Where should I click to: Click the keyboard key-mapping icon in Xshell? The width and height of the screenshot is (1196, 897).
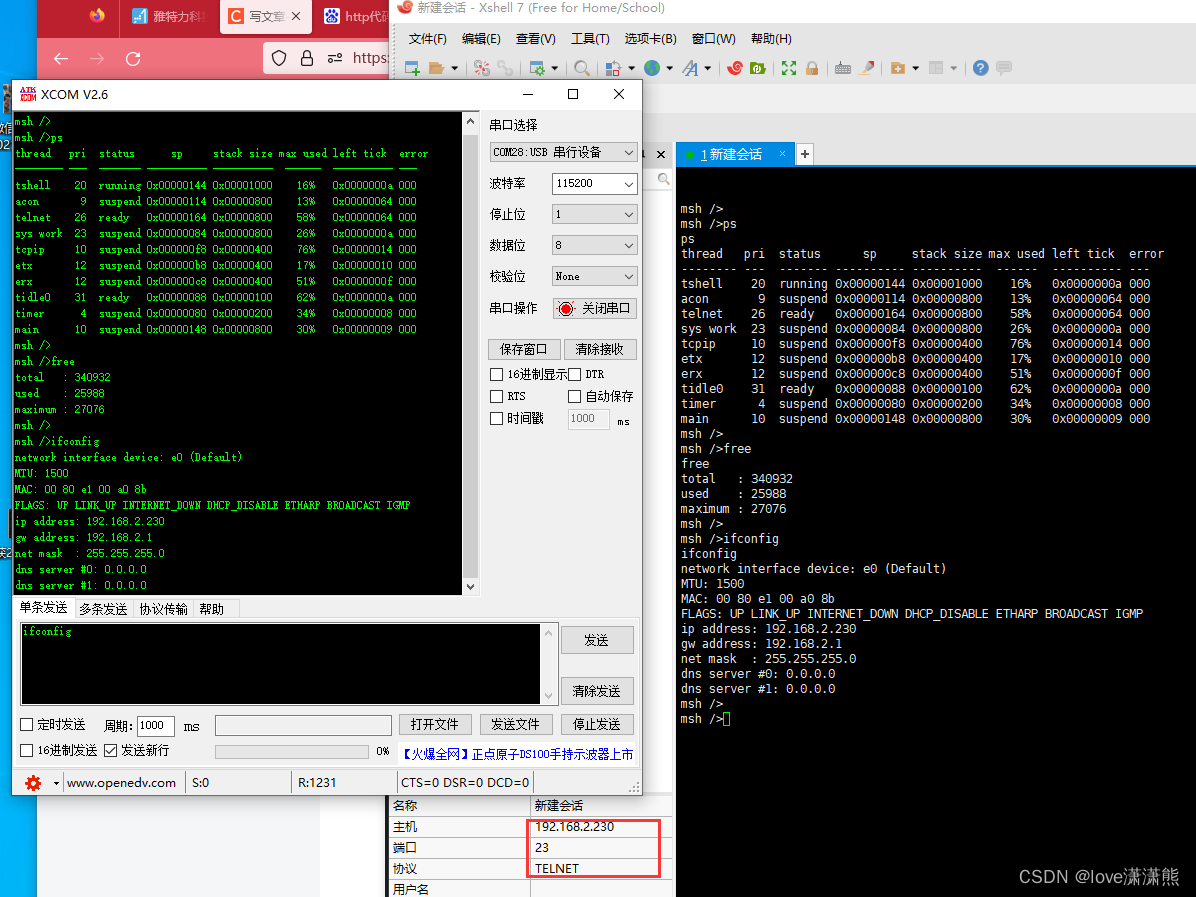click(x=843, y=69)
